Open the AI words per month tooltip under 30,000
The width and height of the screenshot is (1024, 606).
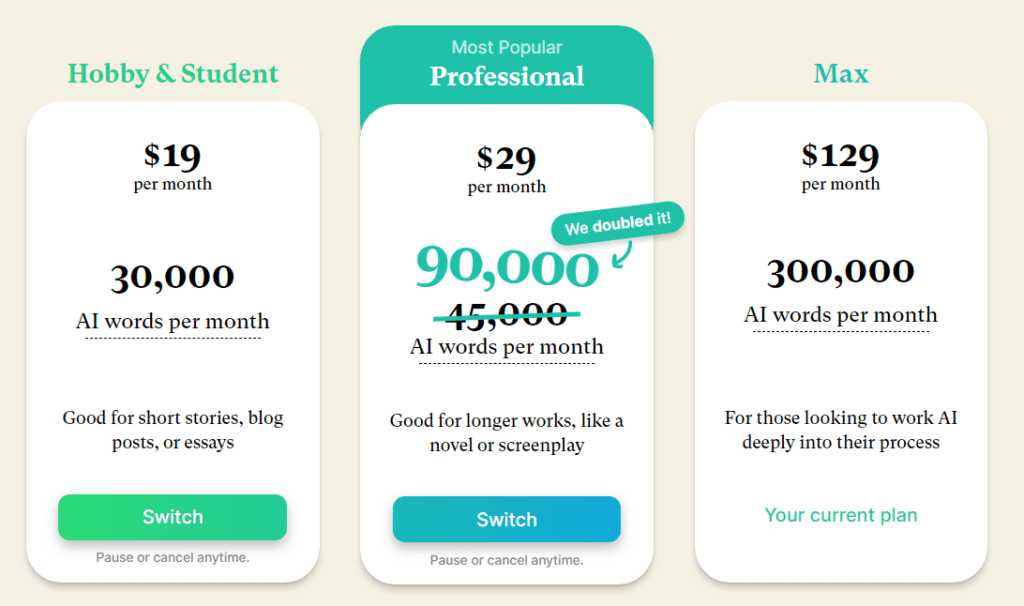[172, 321]
